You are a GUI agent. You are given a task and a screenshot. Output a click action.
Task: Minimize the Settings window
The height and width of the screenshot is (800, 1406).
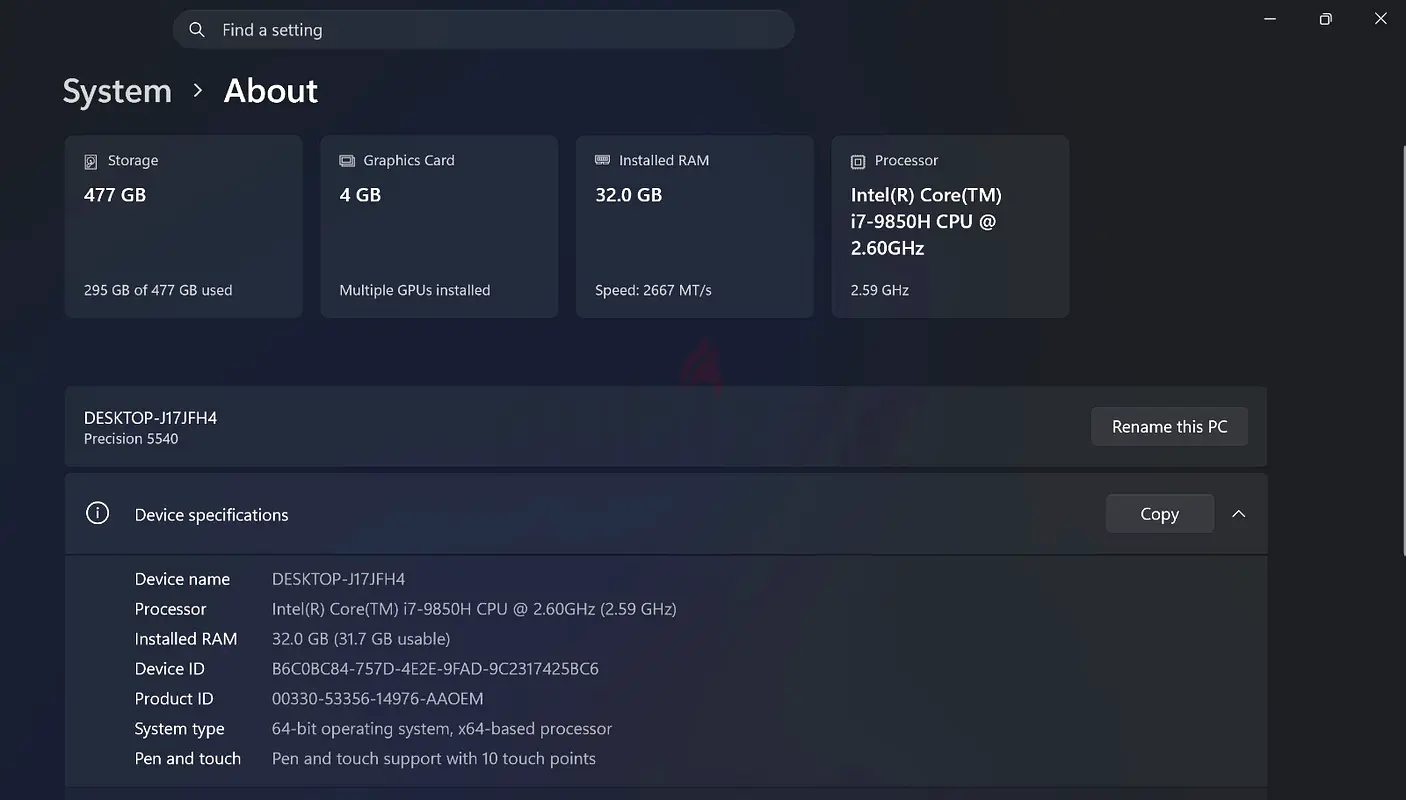coord(1270,19)
